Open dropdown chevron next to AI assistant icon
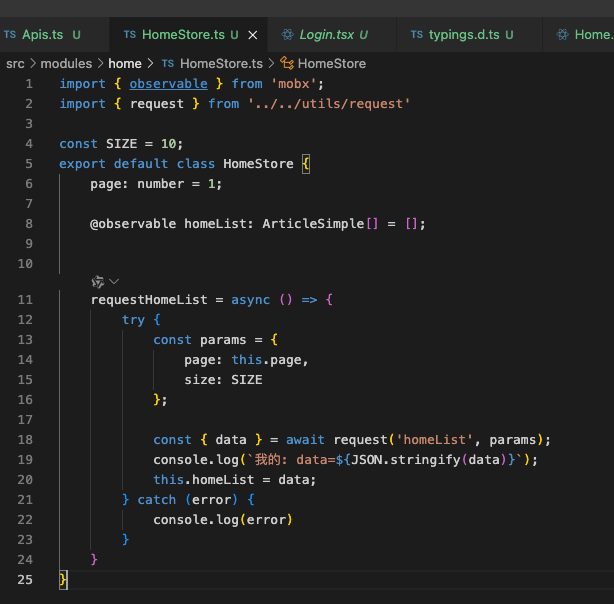 click(114, 282)
